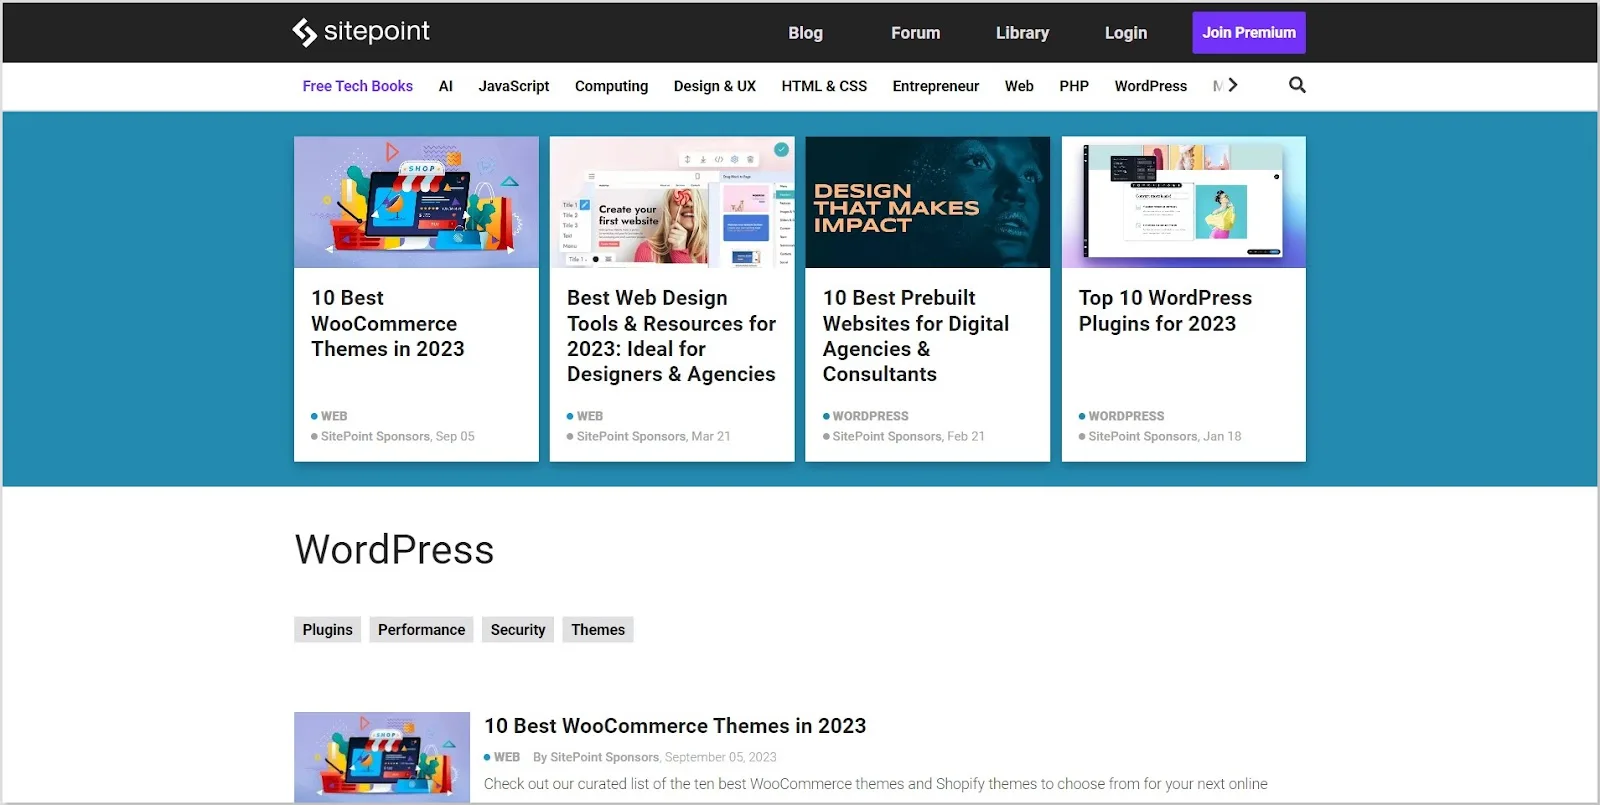The height and width of the screenshot is (805, 1600).
Task: Filter by the Security tag
Action: point(518,630)
